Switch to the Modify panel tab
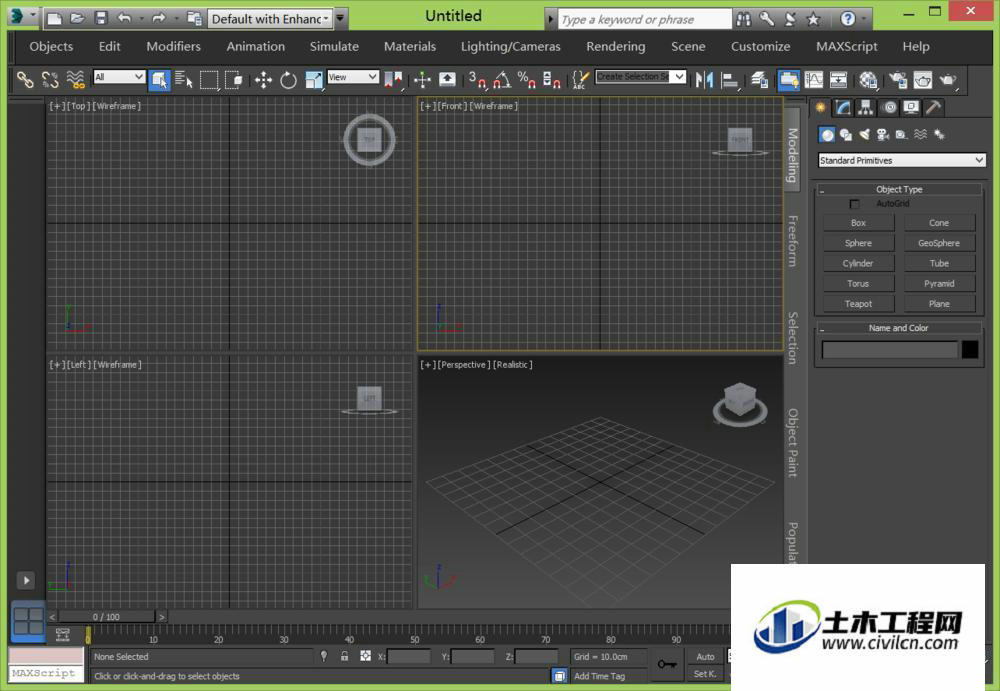This screenshot has width=1000, height=691. pos(843,107)
